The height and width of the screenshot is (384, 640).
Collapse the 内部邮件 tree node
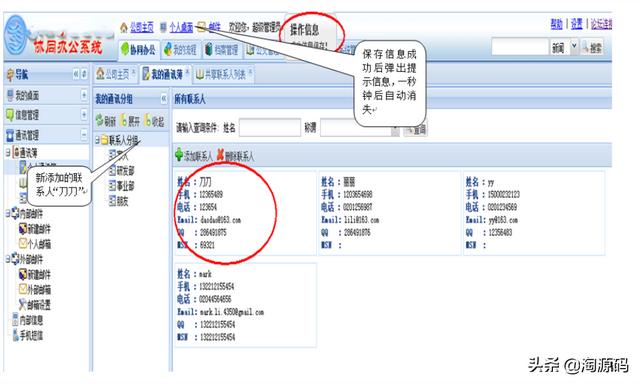pos(8,213)
